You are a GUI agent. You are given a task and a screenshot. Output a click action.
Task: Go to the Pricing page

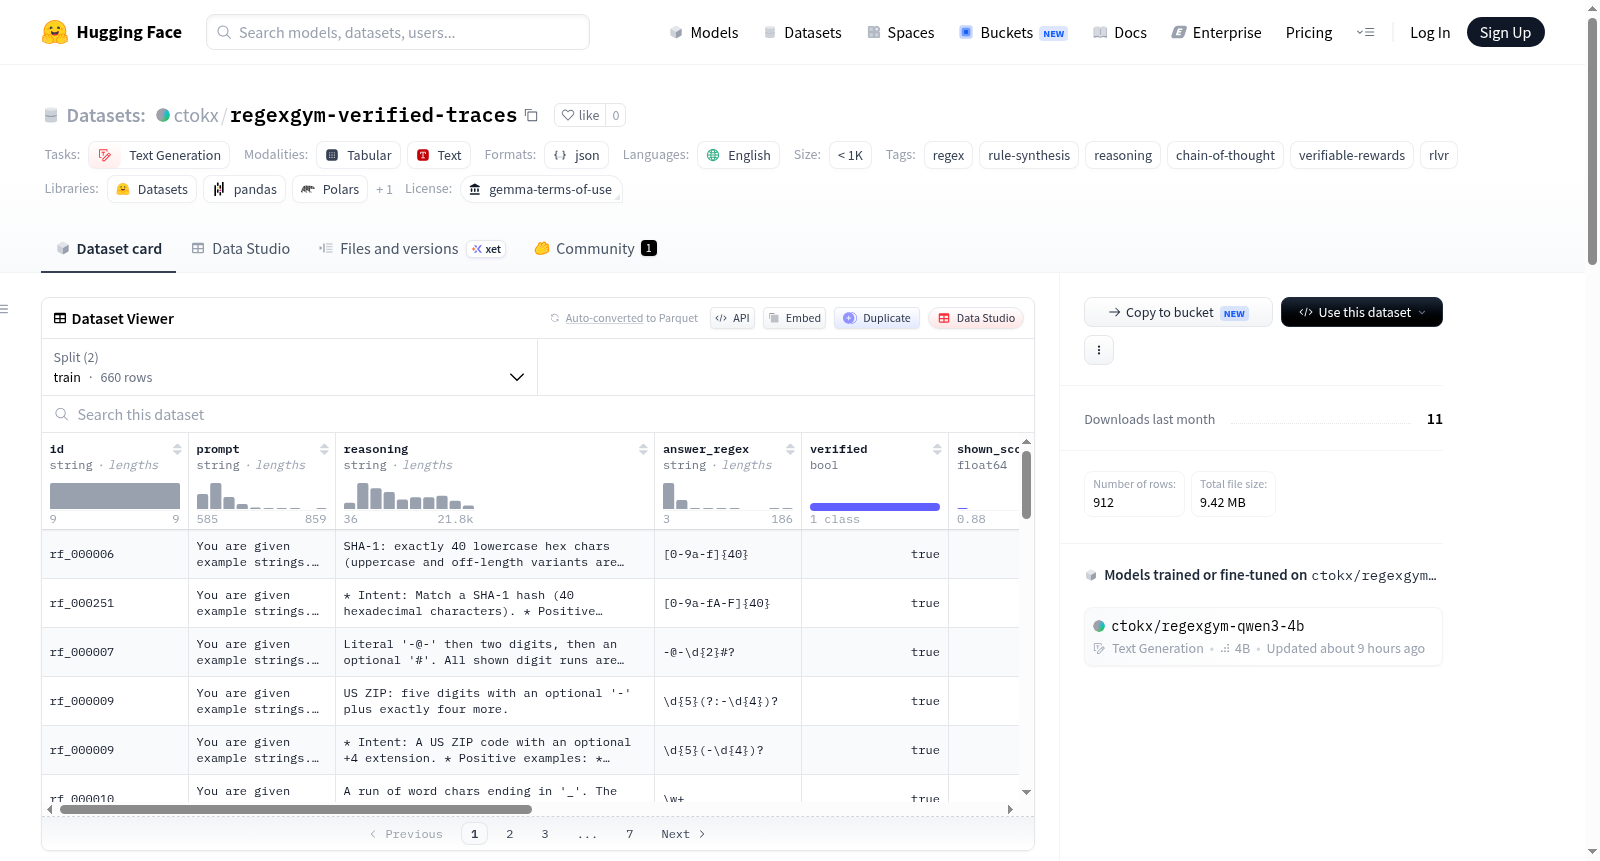tap(1309, 32)
